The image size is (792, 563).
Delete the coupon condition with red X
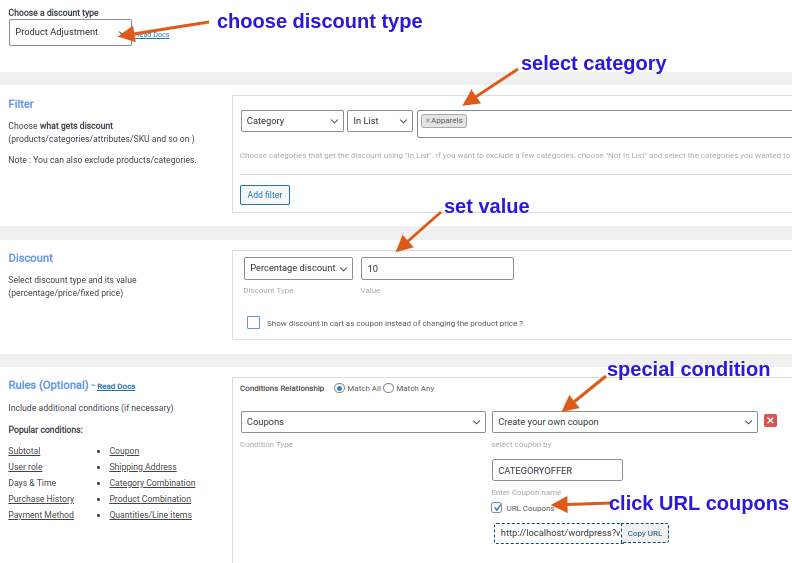(770, 421)
